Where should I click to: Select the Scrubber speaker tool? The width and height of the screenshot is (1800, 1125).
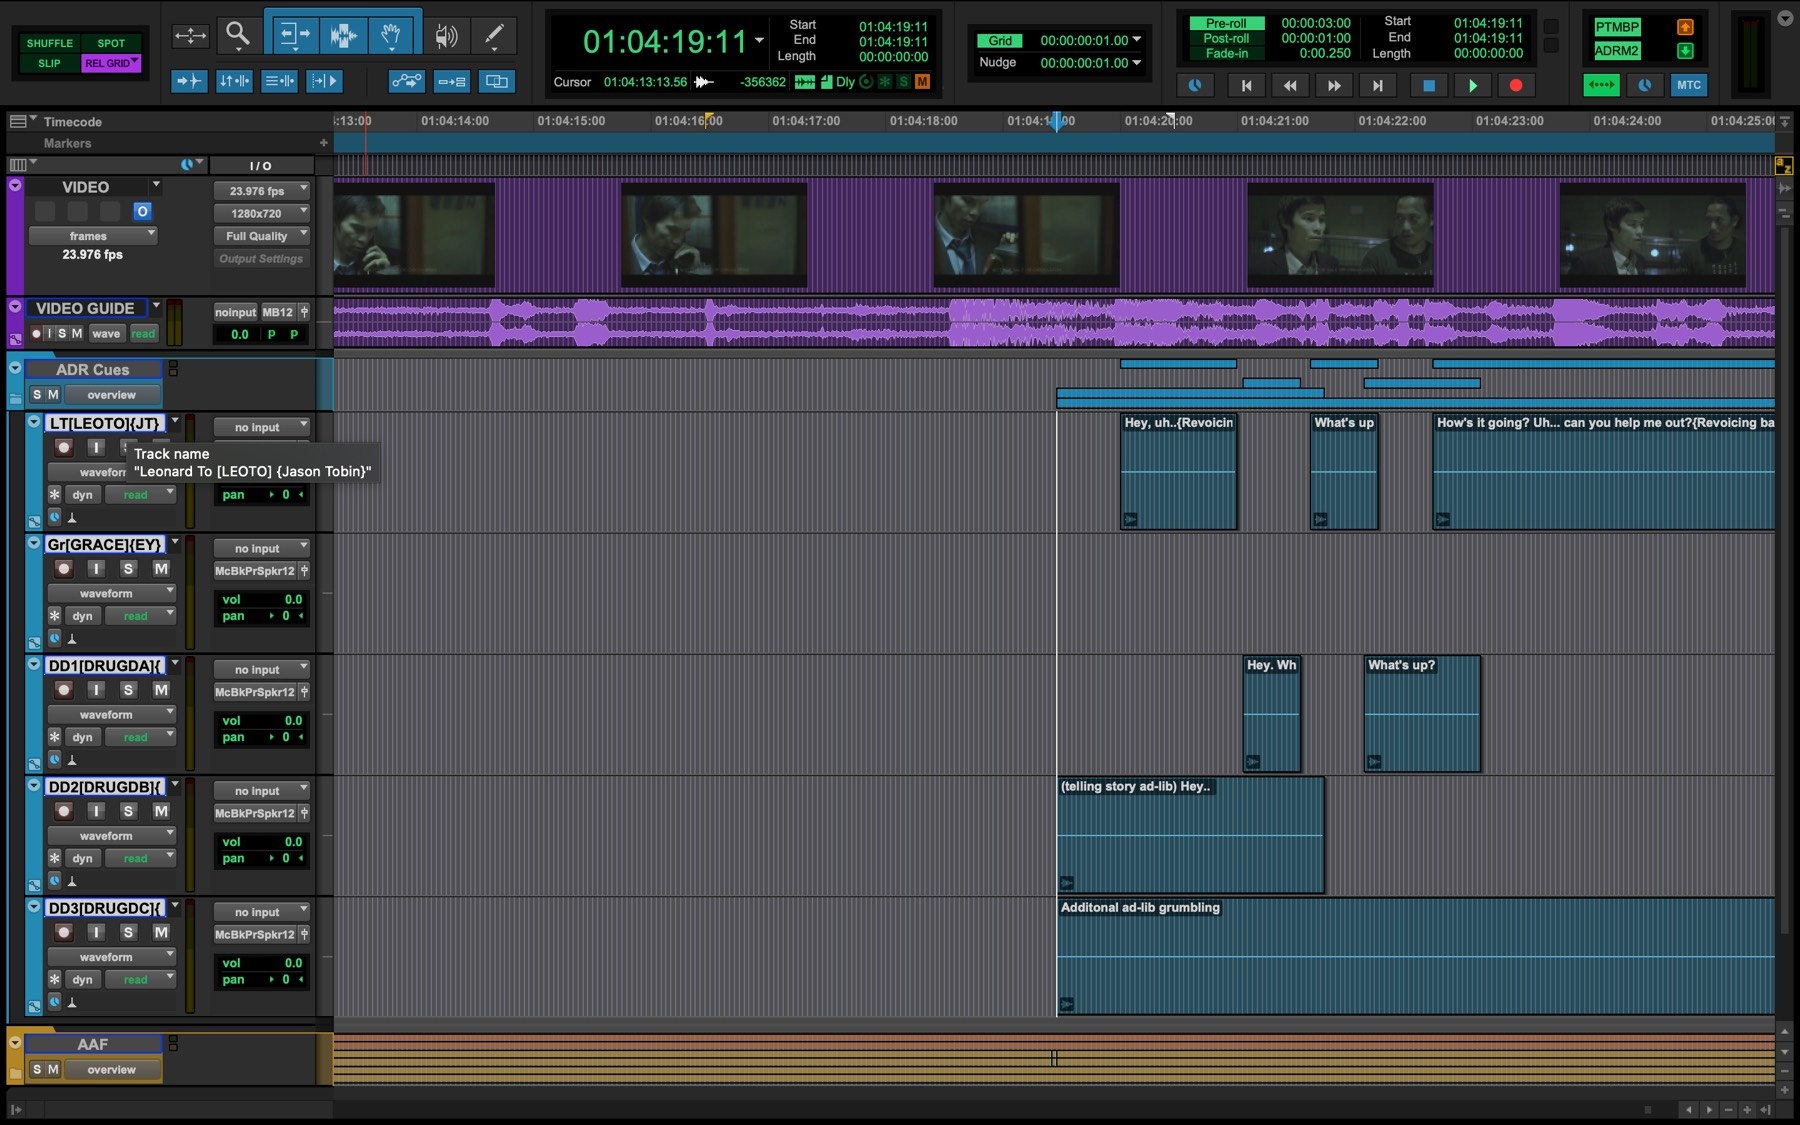click(446, 36)
